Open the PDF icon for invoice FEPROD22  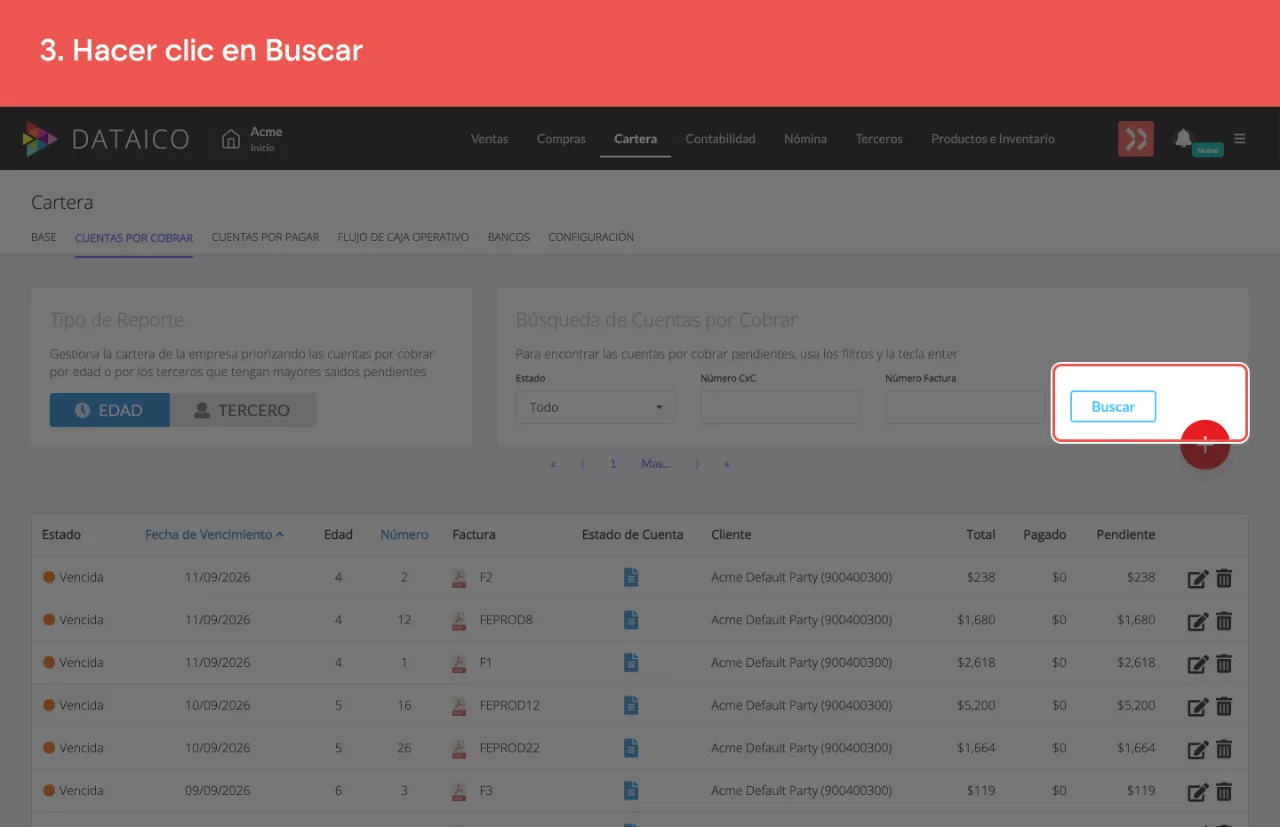[x=459, y=749]
